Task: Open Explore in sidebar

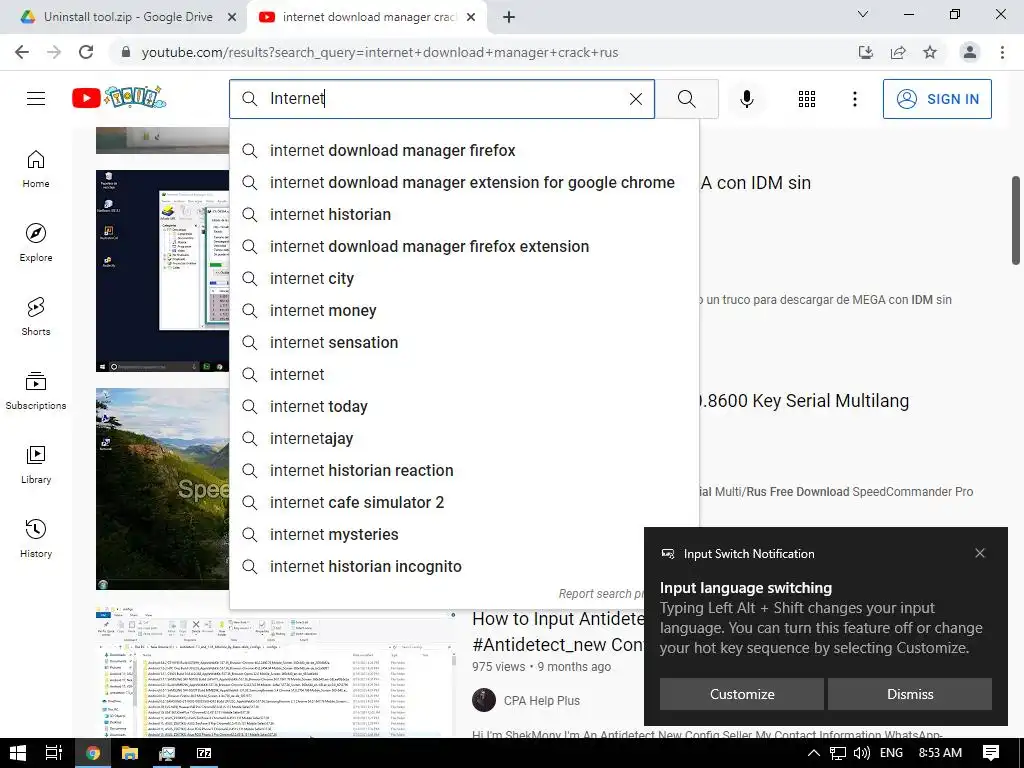Action: (36, 242)
